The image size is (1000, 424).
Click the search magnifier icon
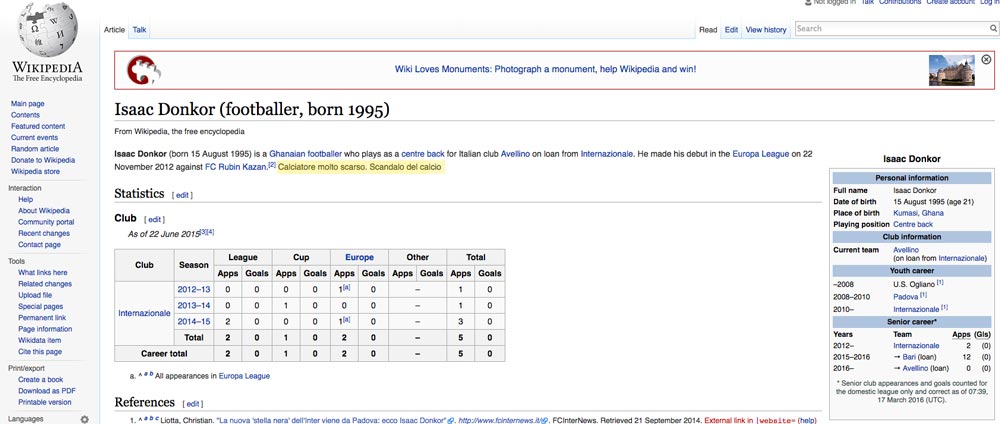coord(993,29)
